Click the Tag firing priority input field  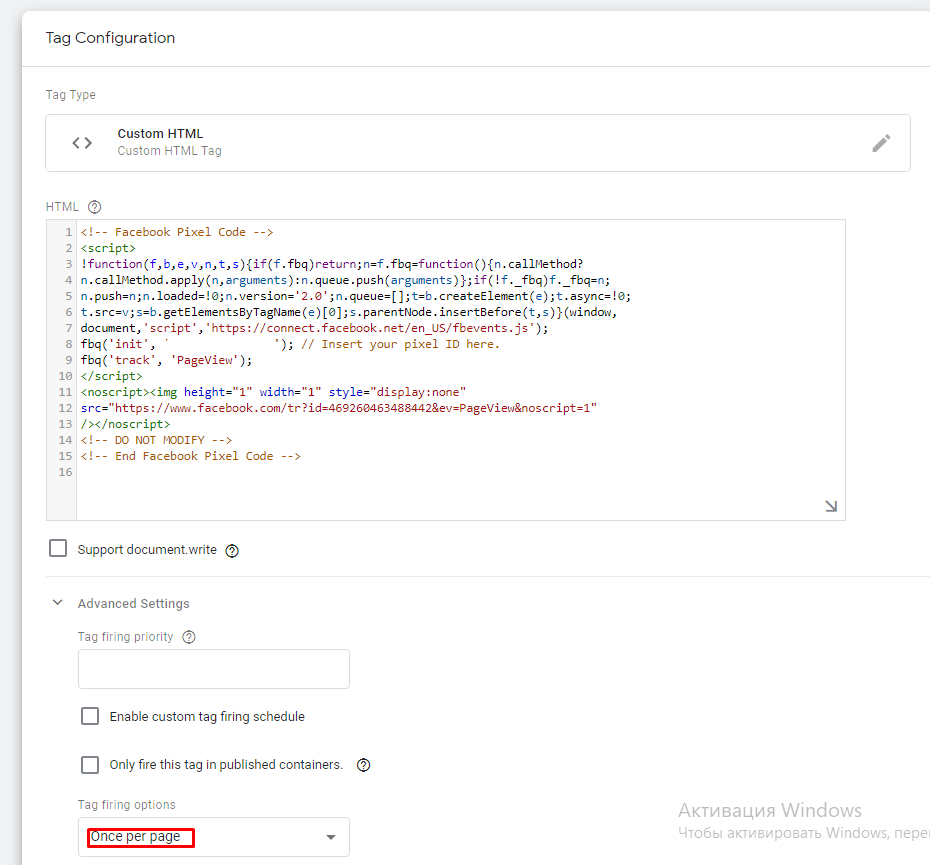(214, 669)
